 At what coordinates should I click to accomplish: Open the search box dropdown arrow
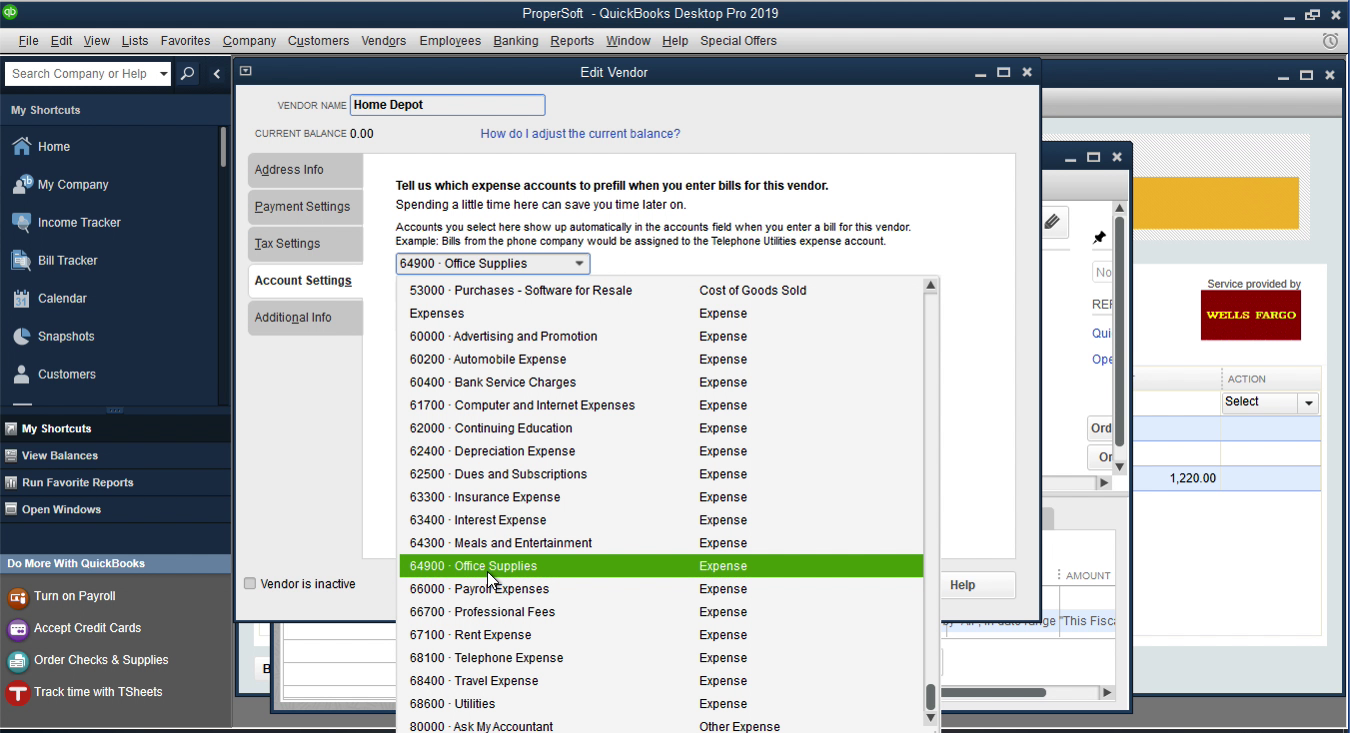pos(164,74)
